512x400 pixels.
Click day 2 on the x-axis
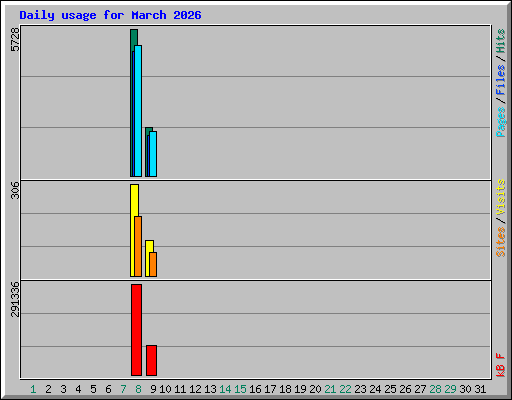(48, 389)
